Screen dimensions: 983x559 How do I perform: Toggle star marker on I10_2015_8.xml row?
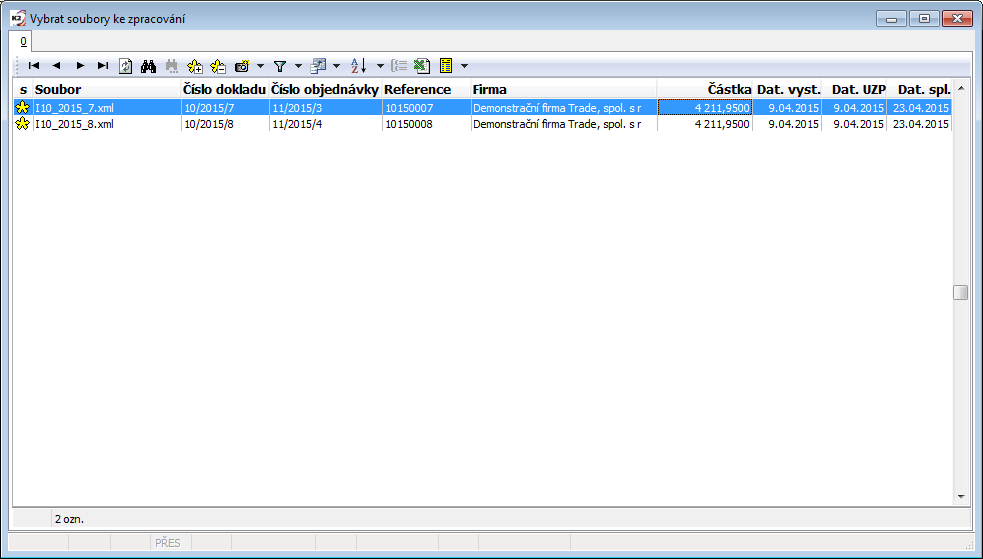pos(23,124)
